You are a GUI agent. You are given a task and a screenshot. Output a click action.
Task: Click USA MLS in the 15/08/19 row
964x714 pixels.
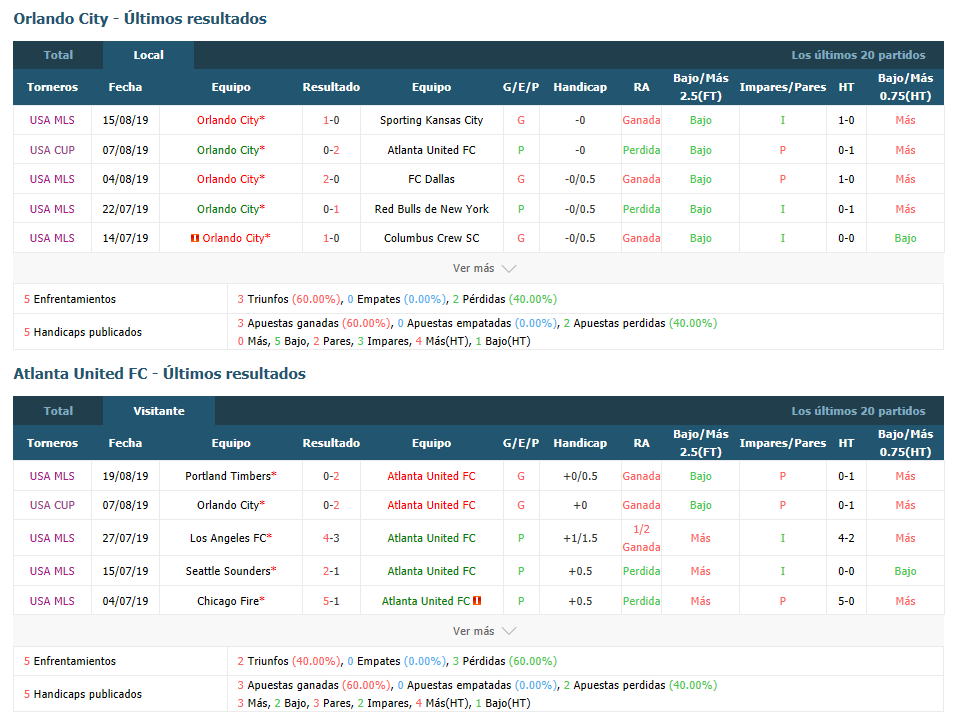click(x=52, y=120)
